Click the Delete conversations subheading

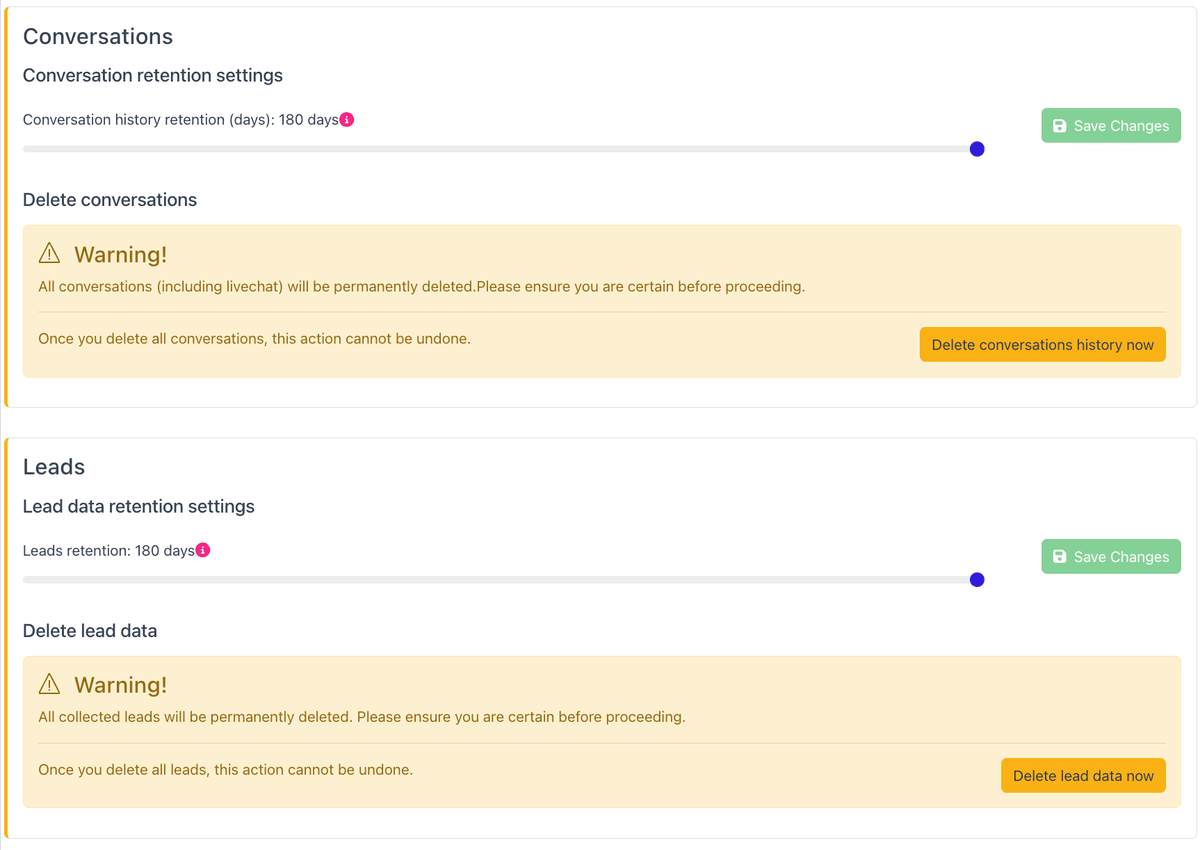coord(110,200)
